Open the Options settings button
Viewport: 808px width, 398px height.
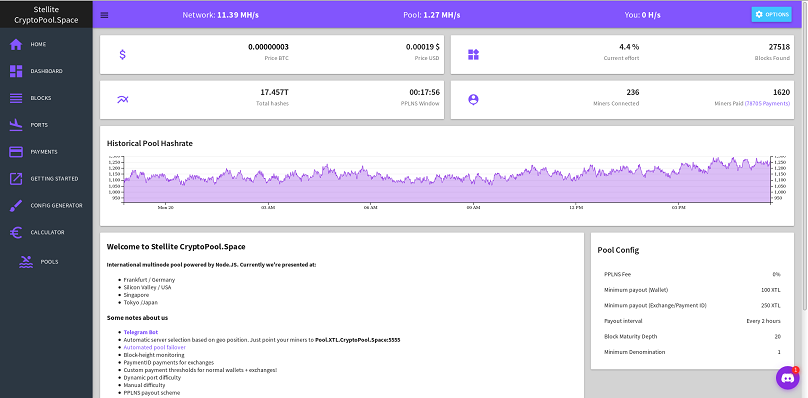click(771, 14)
